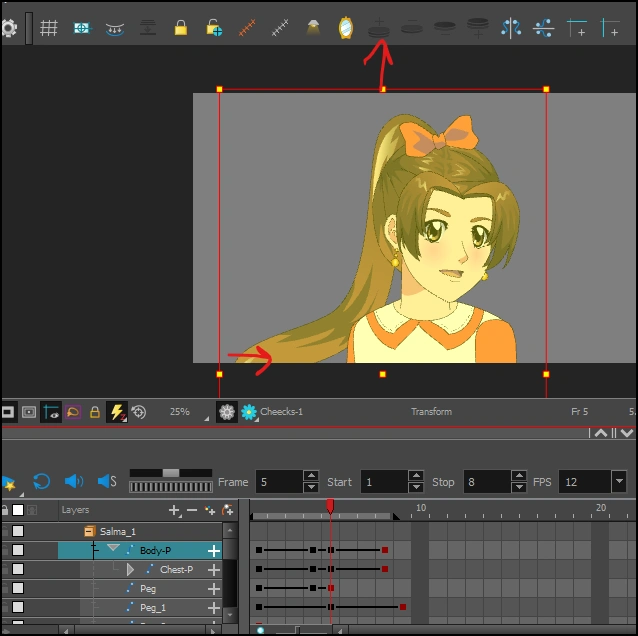The image size is (638, 636).
Task: Click the Add Peg icon in Layers header
Action: pyautogui.click(x=227, y=510)
